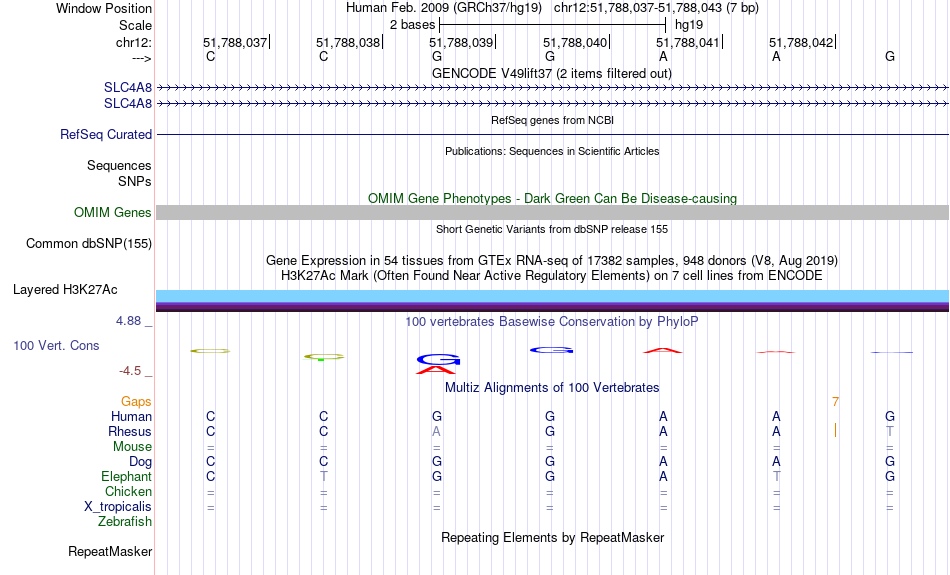Select the Dog alignment row label
This screenshot has height=575, width=950.
(141, 462)
